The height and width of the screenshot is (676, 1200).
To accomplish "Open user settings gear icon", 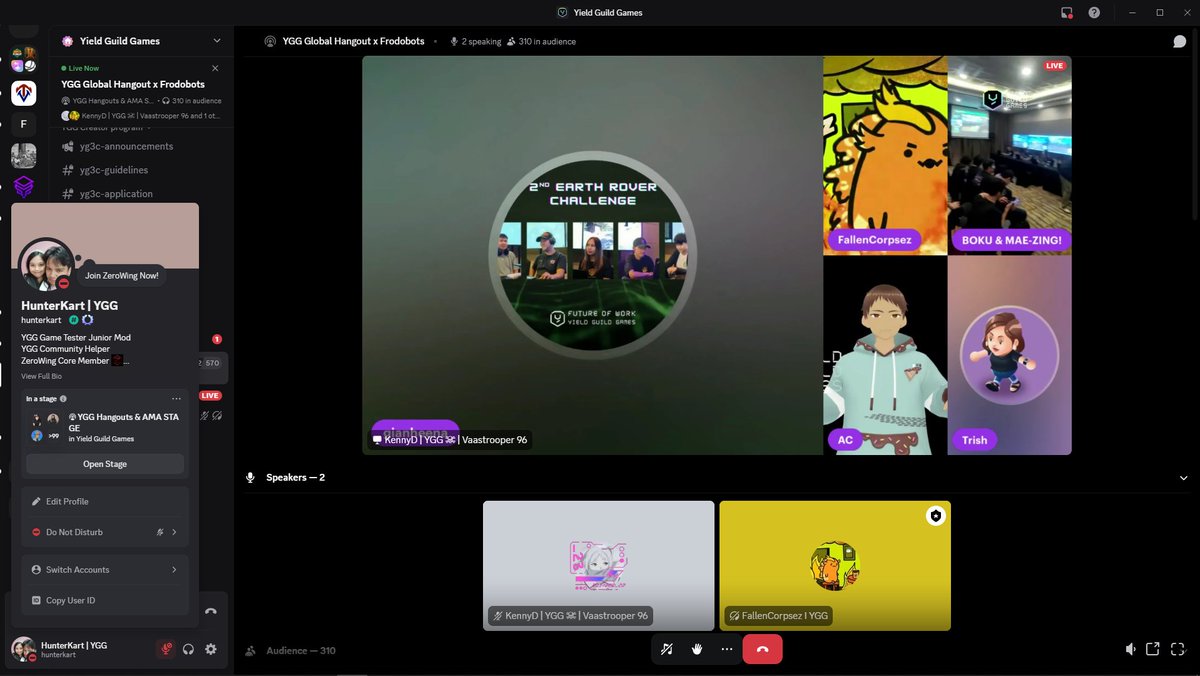I will (210, 649).
